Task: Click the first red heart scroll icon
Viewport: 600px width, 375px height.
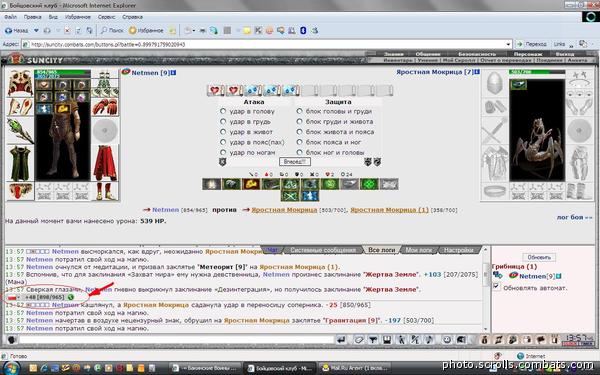Action: (x=215, y=90)
